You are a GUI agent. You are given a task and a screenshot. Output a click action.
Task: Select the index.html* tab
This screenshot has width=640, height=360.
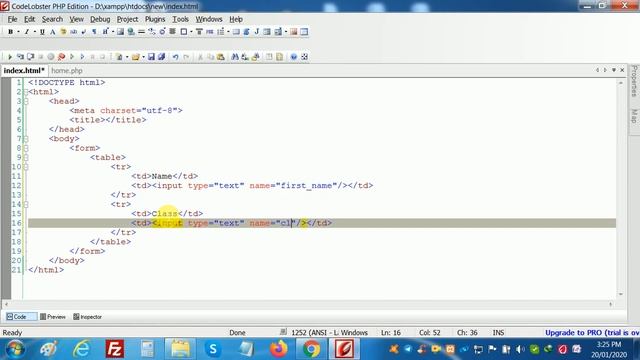(24, 71)
